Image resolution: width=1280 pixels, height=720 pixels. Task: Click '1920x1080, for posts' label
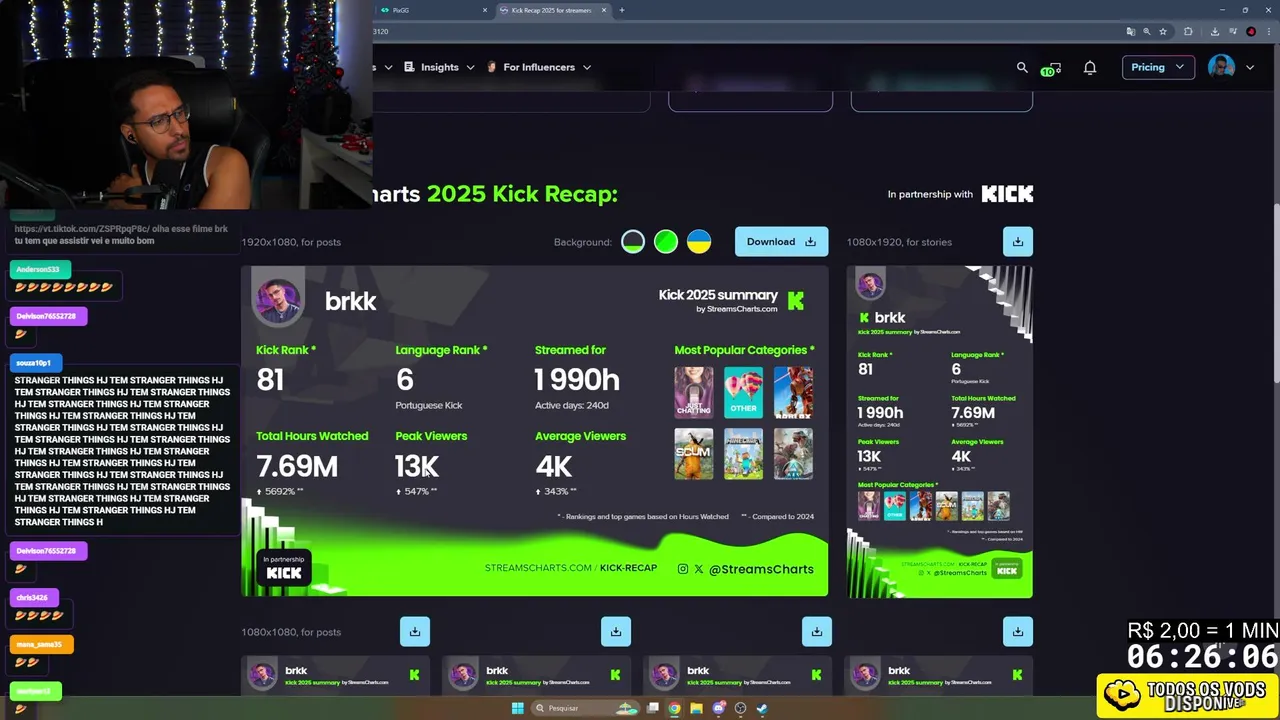[x=291, y=242]
